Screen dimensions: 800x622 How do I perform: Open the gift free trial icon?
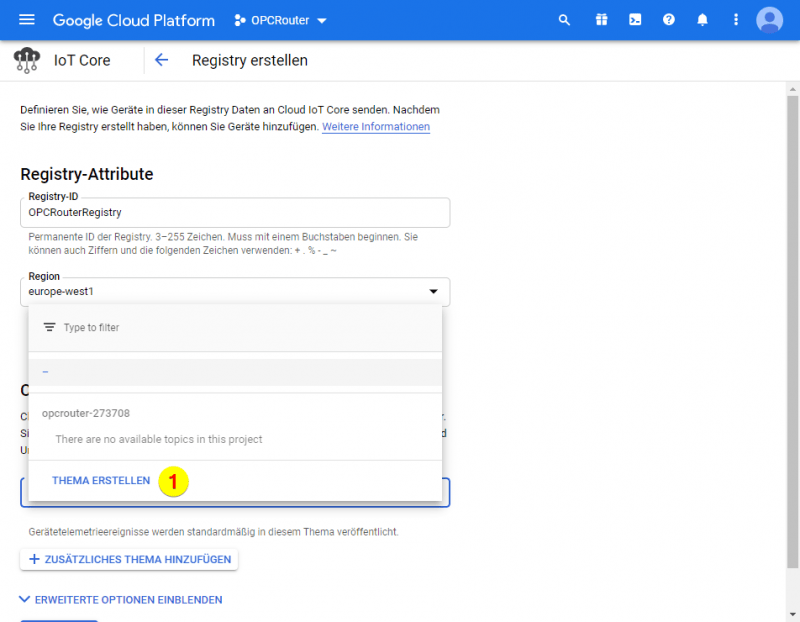coord(601,20)
